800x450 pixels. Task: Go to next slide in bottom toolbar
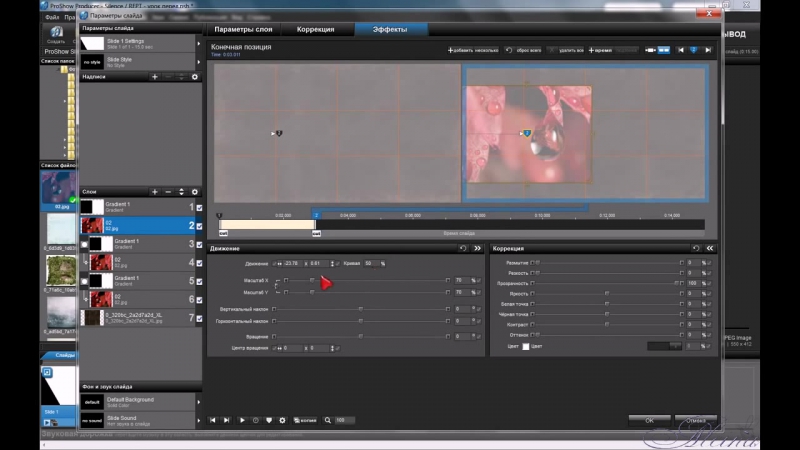coord(227,420)
